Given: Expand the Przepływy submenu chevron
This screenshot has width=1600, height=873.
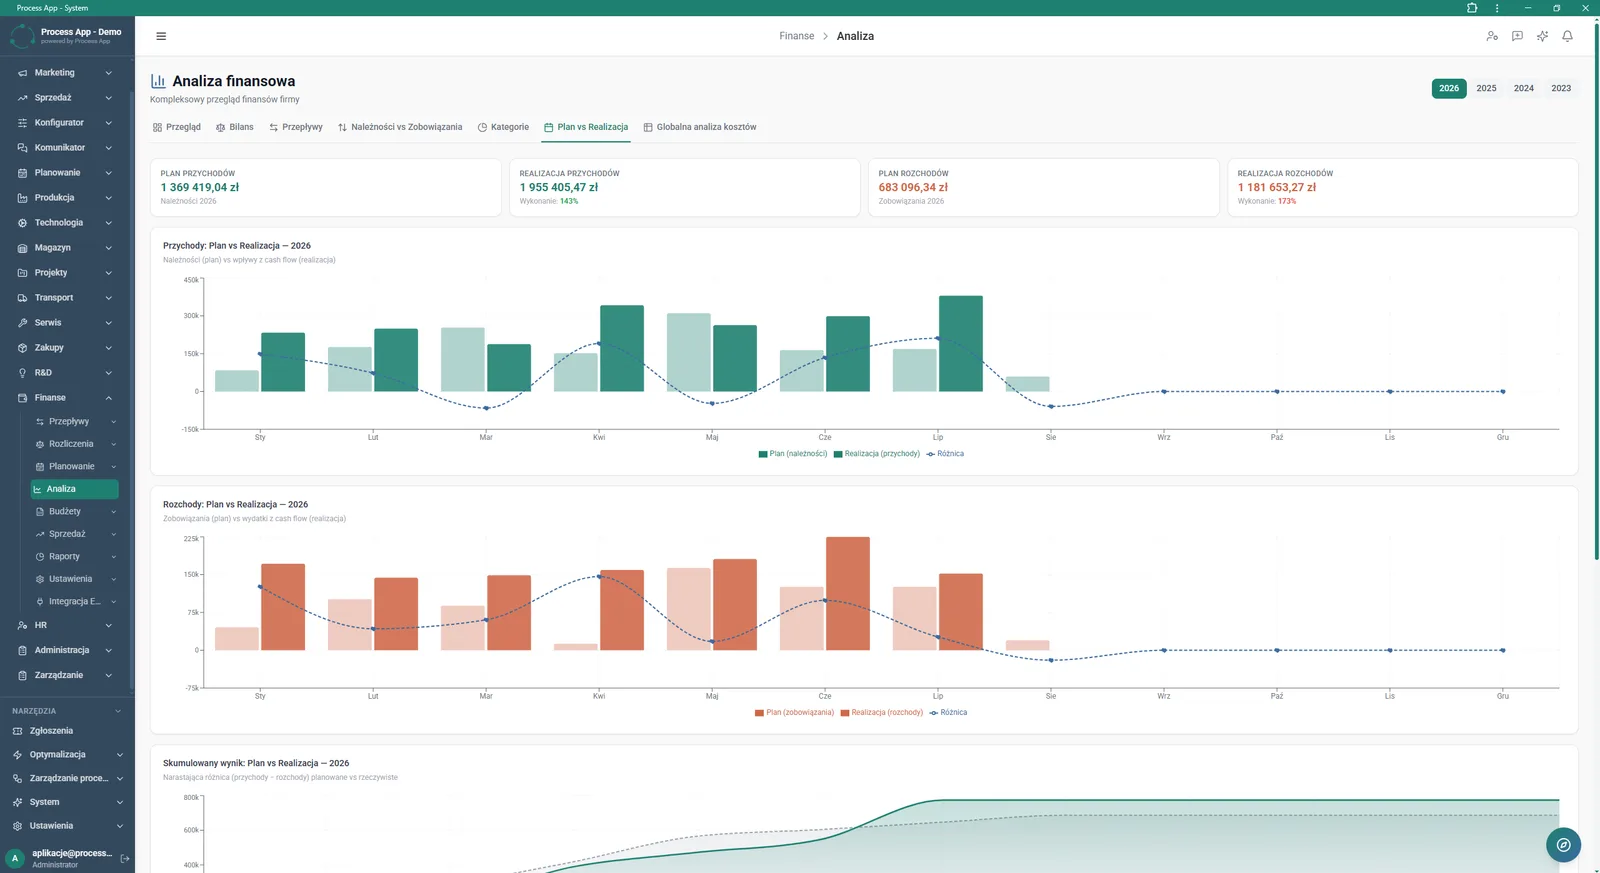Looking at the screenshot, I should (113, 422).
